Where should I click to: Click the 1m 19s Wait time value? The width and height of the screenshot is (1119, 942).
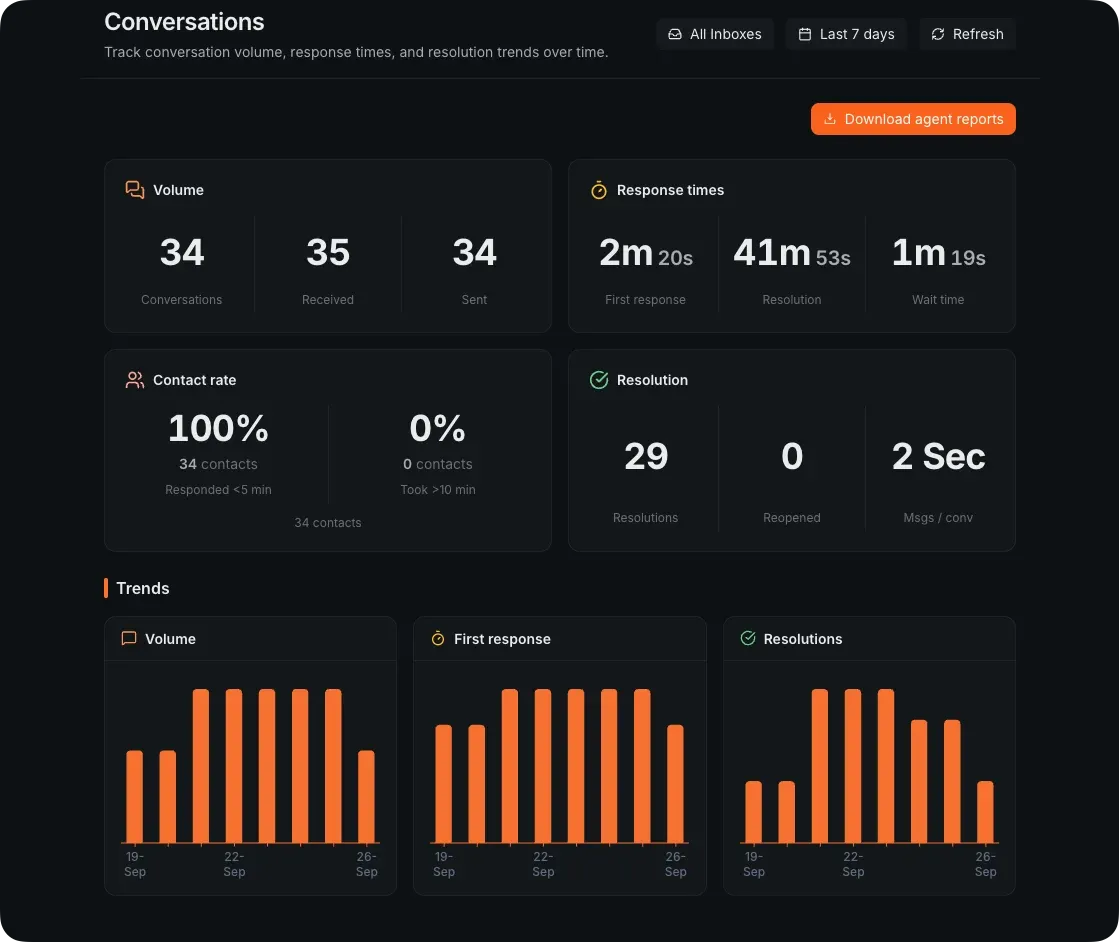pos(938,253)
